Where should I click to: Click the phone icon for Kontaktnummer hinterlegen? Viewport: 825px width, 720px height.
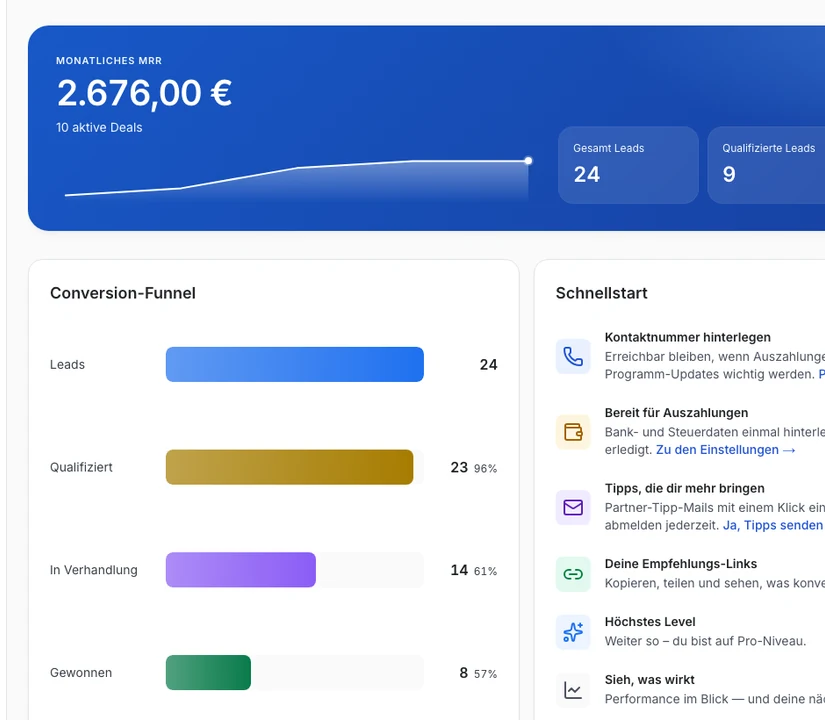[x=573, y=356]
